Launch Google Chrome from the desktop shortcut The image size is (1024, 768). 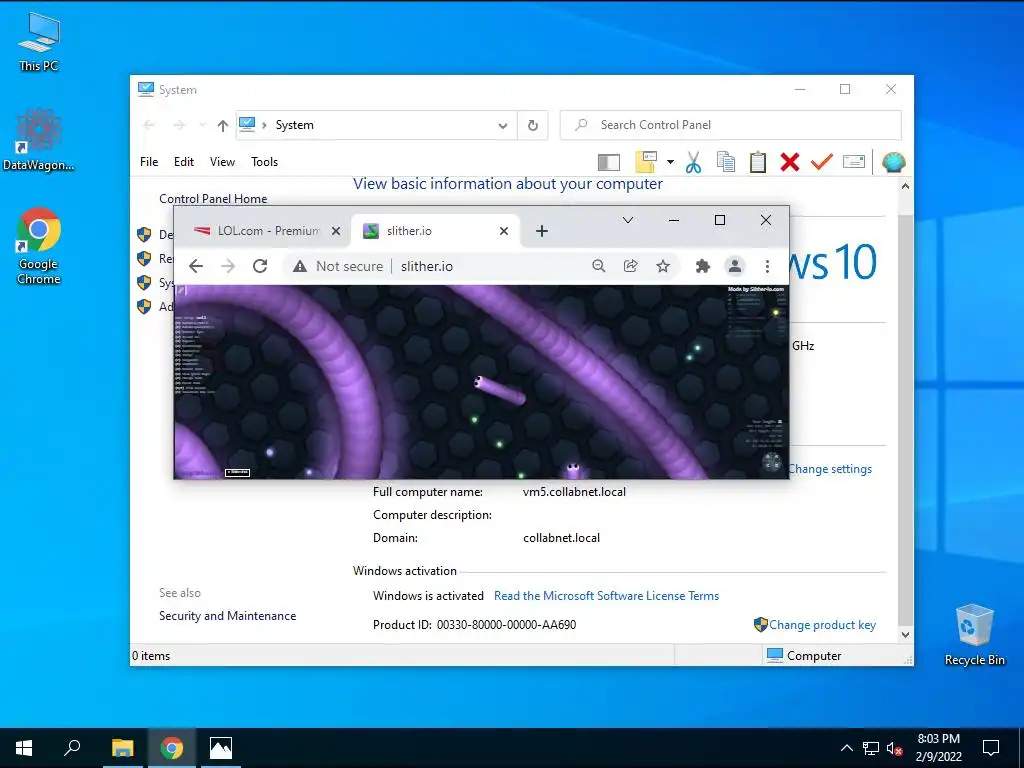(x=39, y=246)
